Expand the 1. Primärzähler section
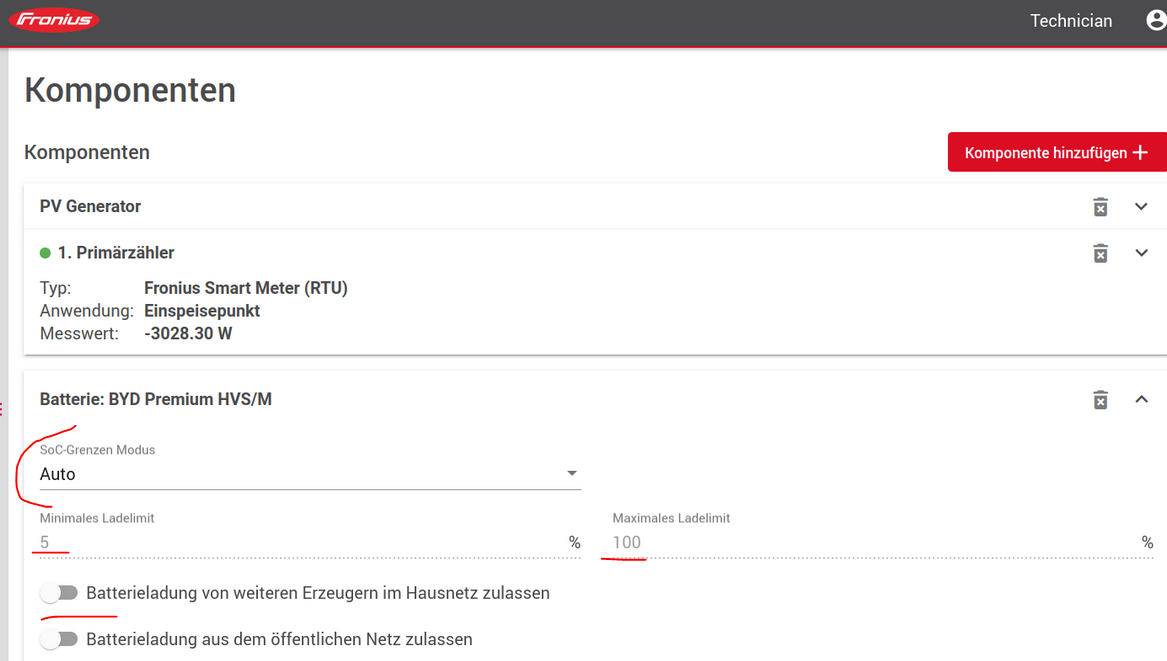Viewport: 1167px width, 661px height. (x=1141, y=253)
